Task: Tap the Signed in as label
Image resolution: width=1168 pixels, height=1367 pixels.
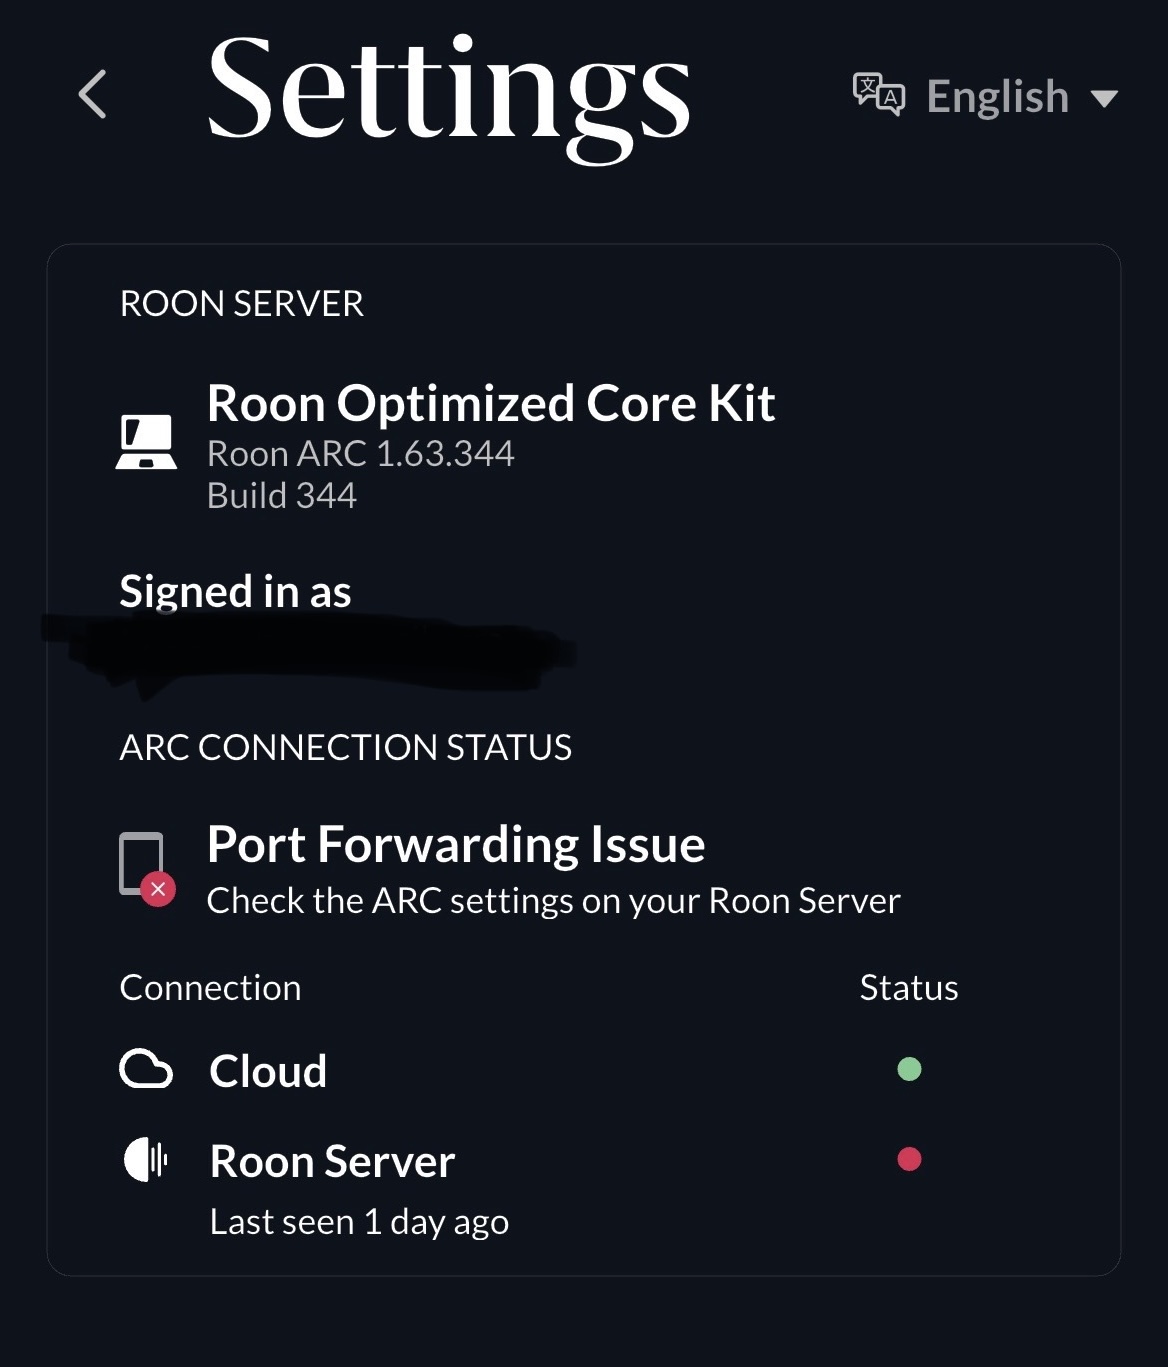Action: 235,591
